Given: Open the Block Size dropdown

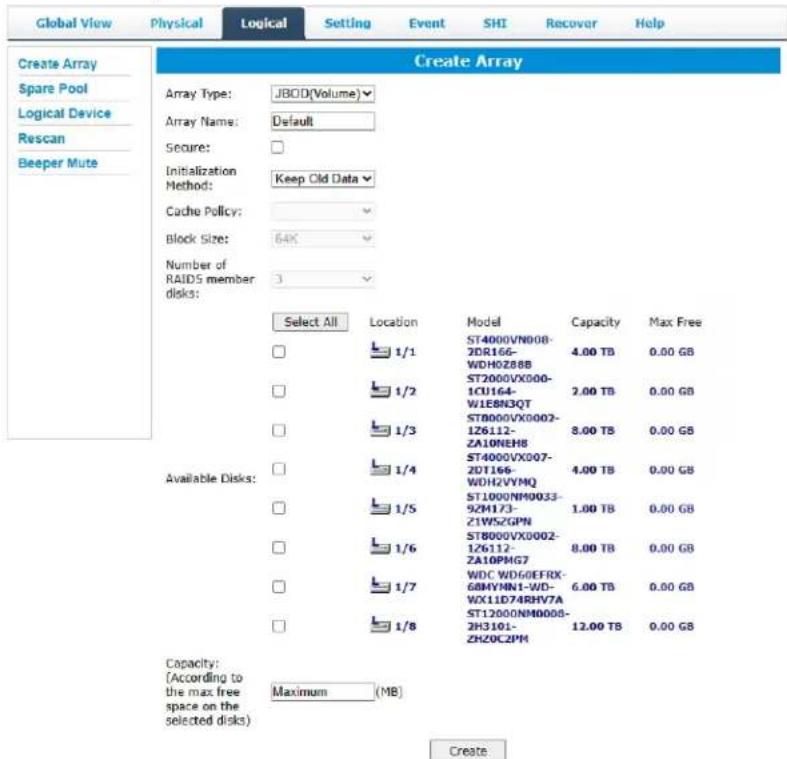Looking at the screenshot, I should coord(323,238).
